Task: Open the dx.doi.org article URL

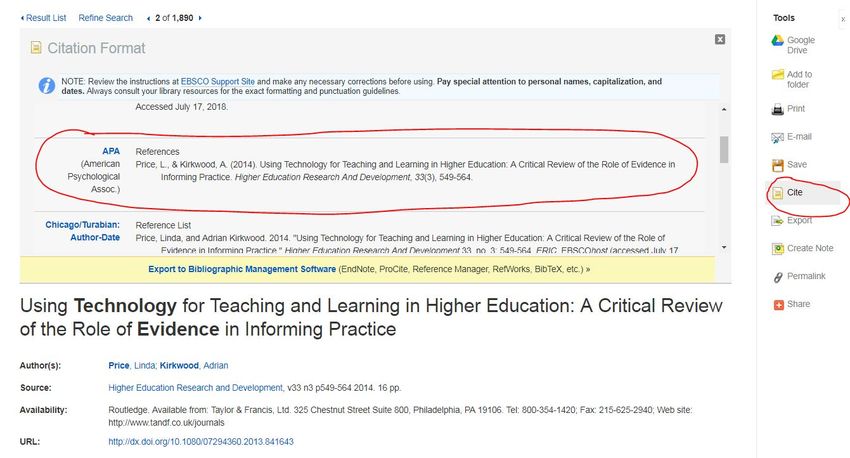Action: (x=201, y=442)
